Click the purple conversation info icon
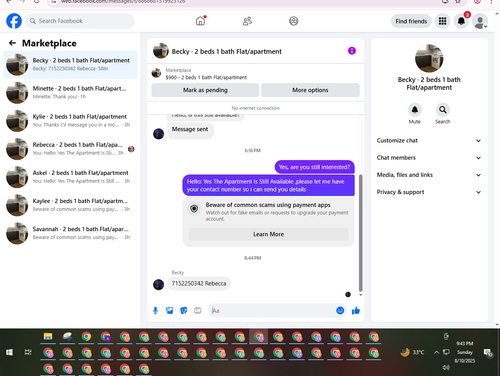The width and height of the screenshot is (500, 376). point(352,51)
